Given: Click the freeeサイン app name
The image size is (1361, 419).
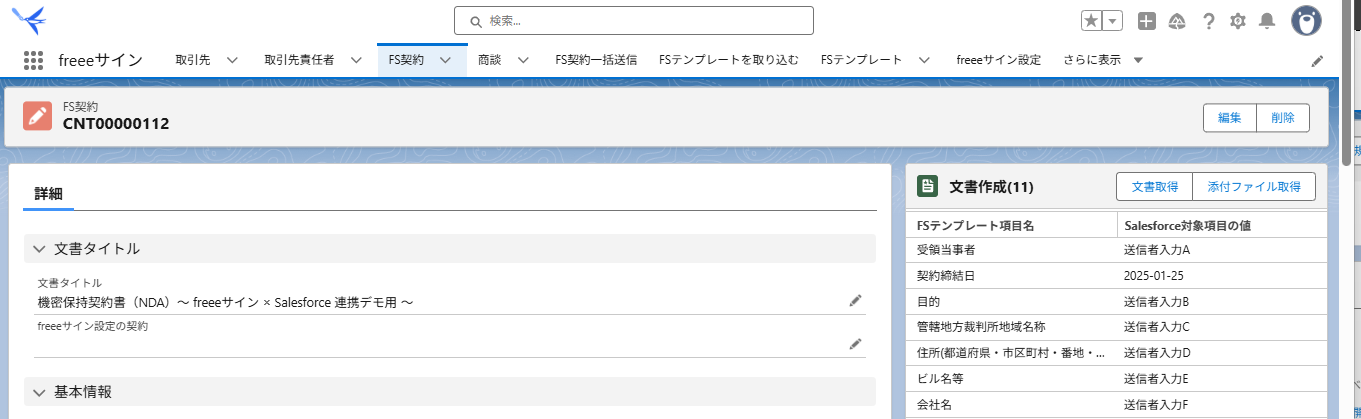Looking at the screenshot, I should point(100,60).
